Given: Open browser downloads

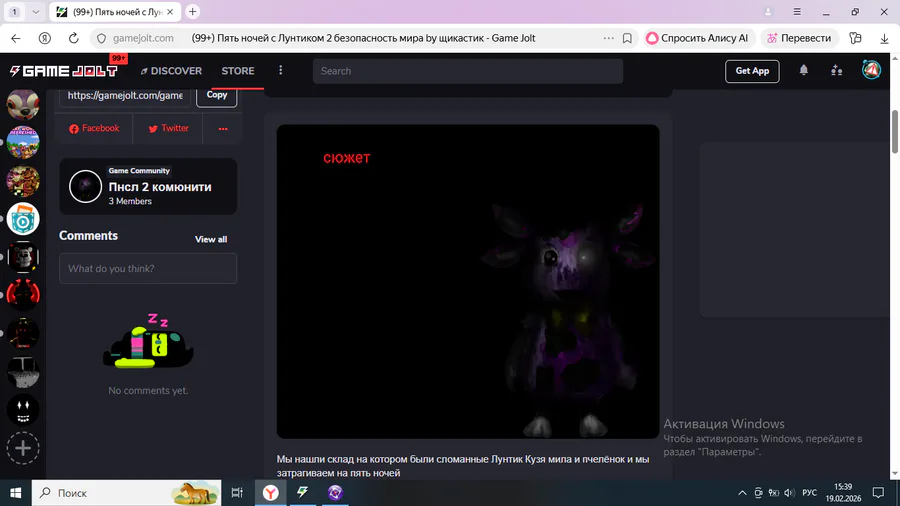Looking at the screenshot, I should pyautogui.click(x=884, y=38).
